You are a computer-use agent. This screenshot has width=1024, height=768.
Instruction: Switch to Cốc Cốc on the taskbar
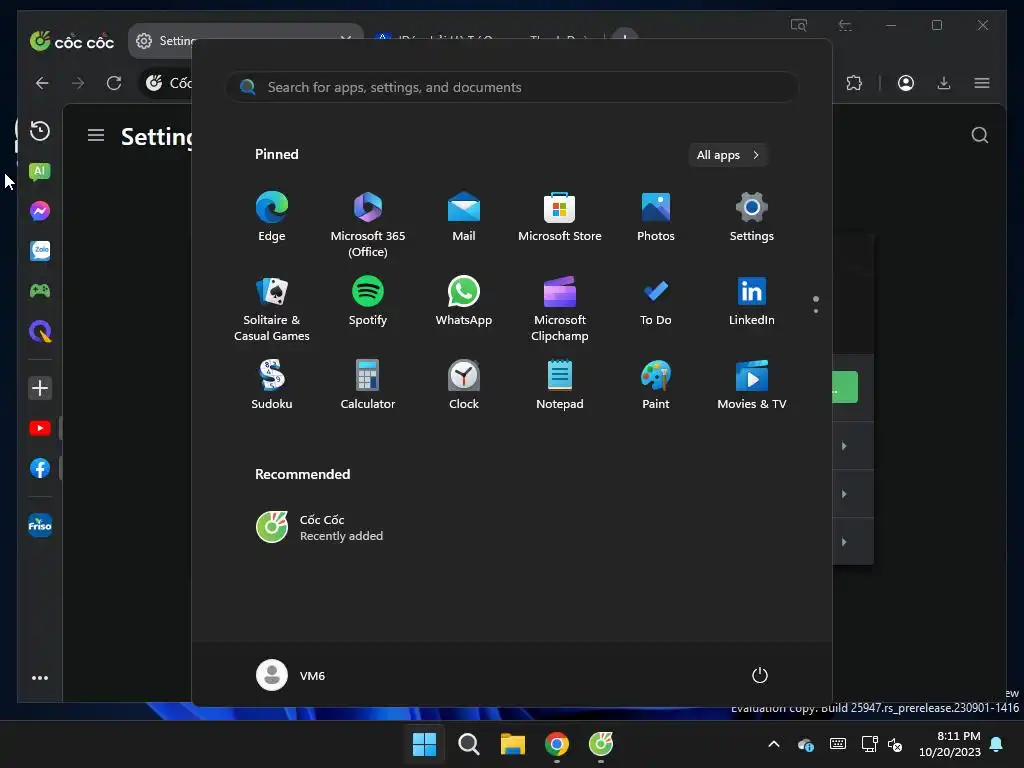(601, 744)
